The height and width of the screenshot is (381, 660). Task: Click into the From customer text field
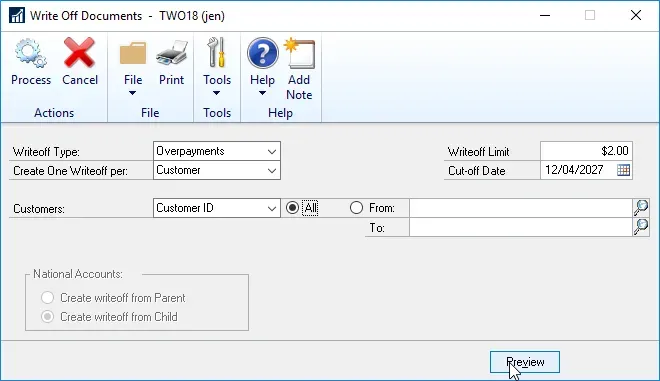coord(521,208)
